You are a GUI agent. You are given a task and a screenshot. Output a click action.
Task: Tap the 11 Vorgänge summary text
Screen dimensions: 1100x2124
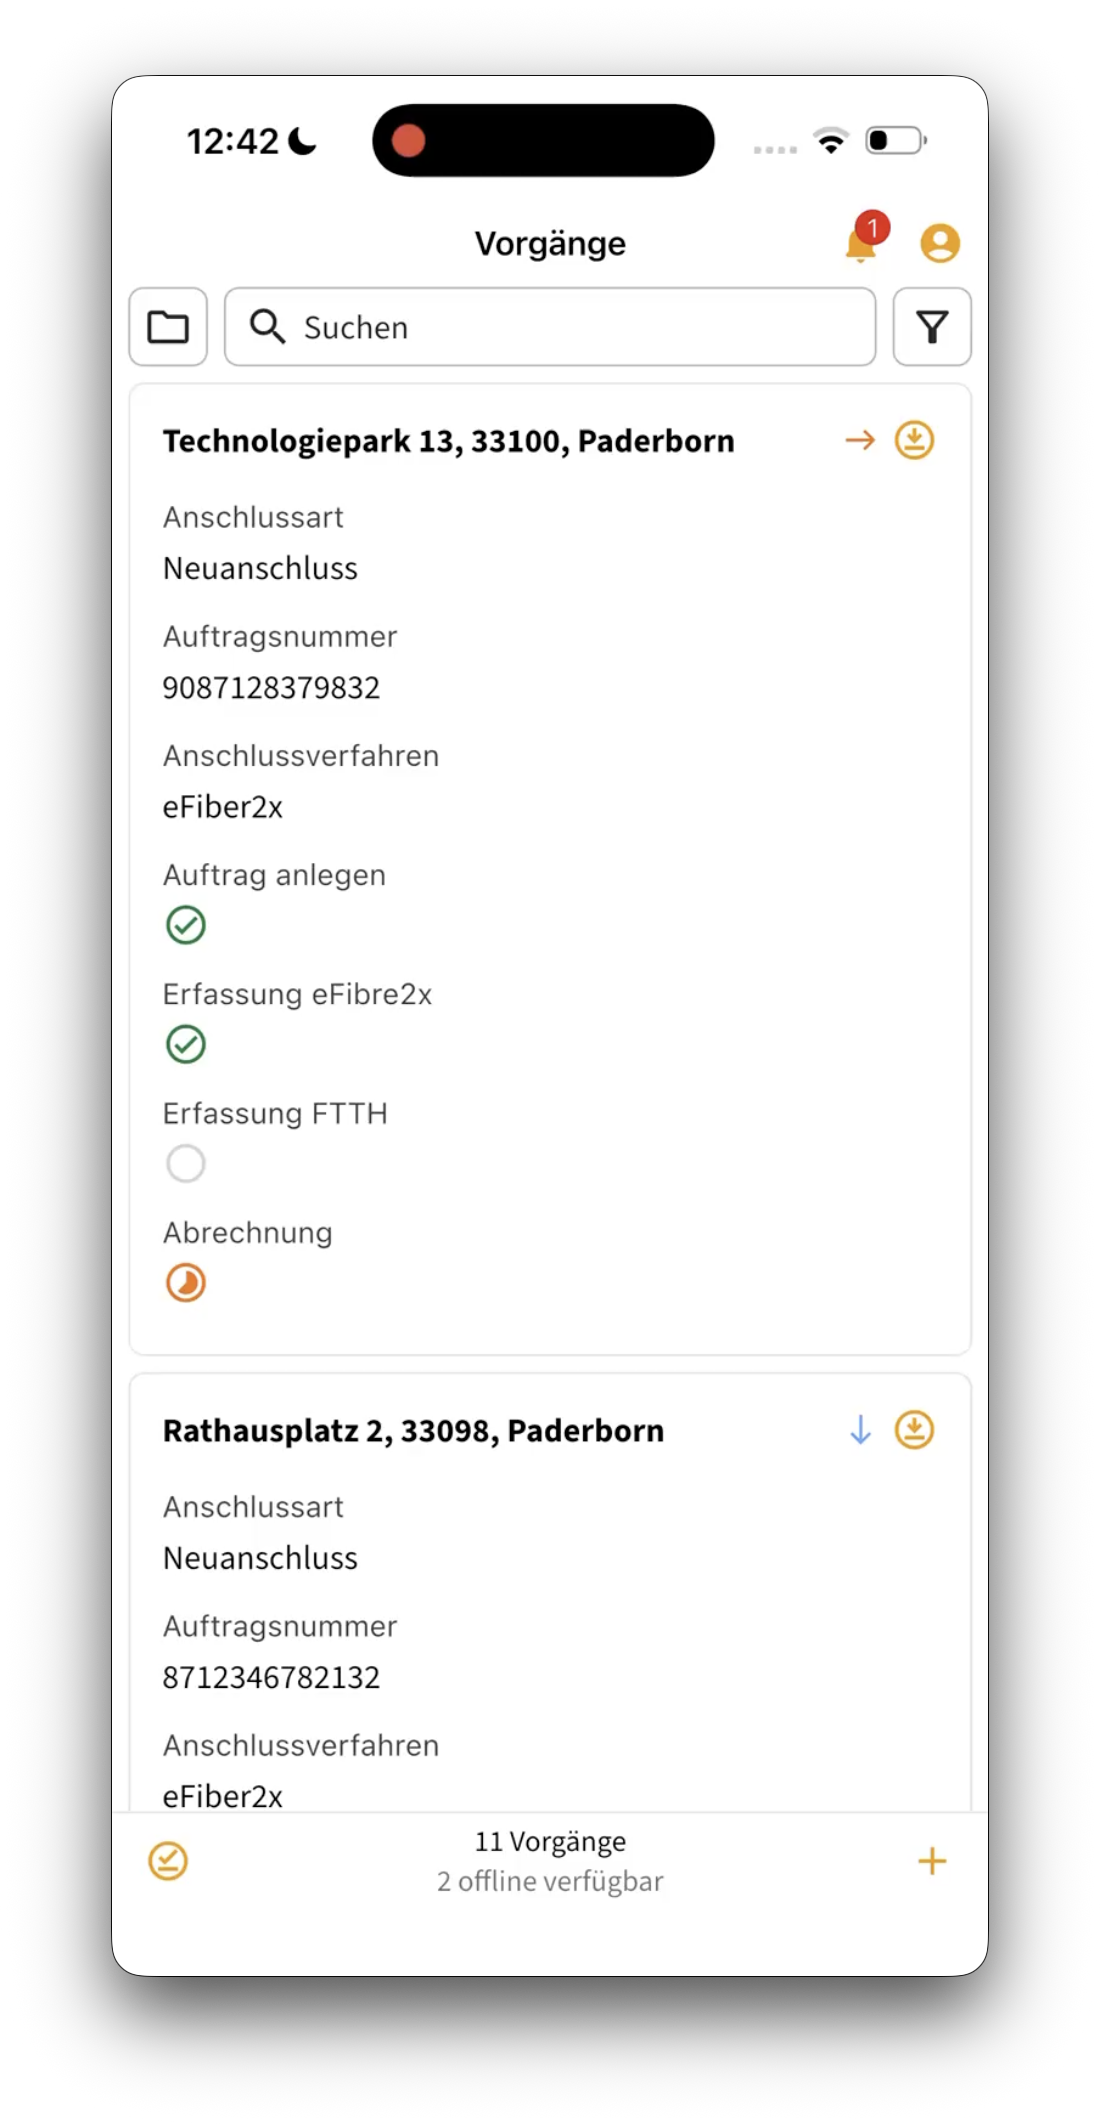point(550,1841)
